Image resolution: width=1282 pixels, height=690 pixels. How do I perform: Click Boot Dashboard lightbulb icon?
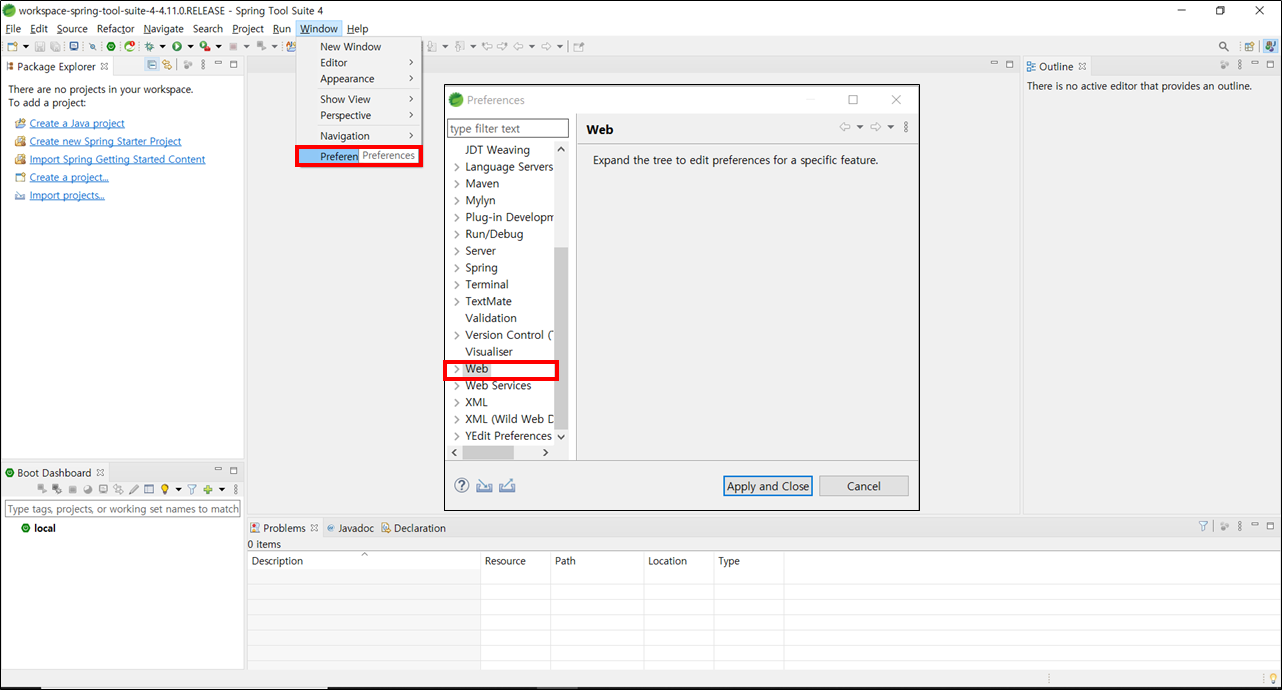[165, 489]
